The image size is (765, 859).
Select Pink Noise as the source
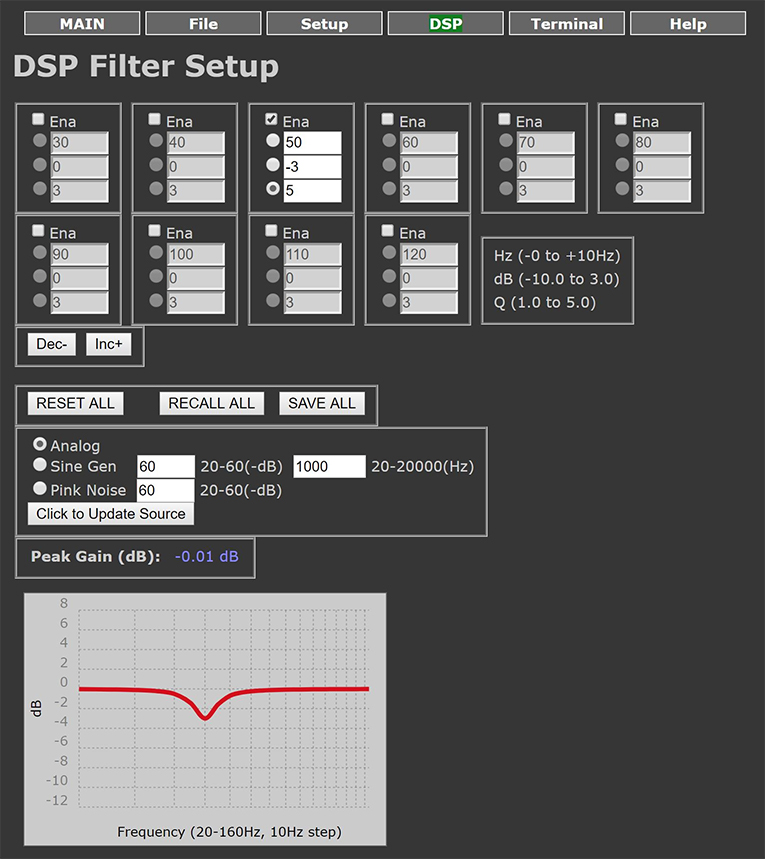point(40,489)
